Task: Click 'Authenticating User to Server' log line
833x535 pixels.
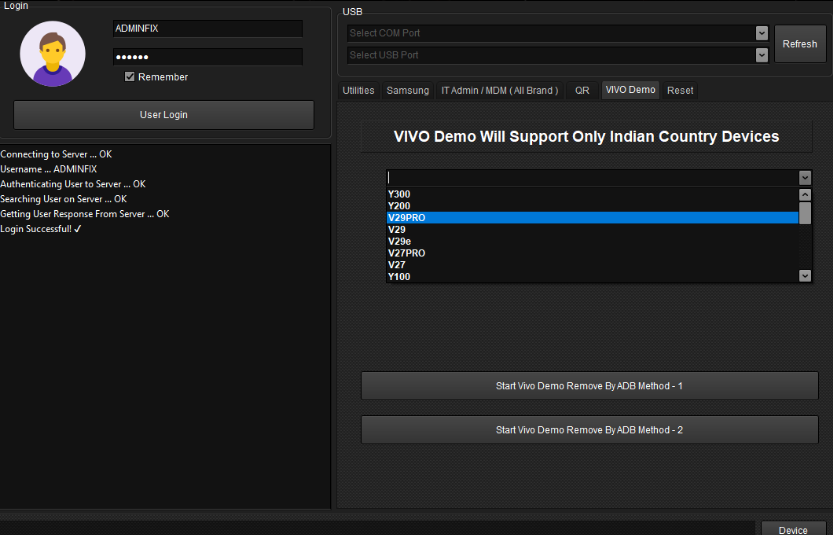Action: click(73, 184)
